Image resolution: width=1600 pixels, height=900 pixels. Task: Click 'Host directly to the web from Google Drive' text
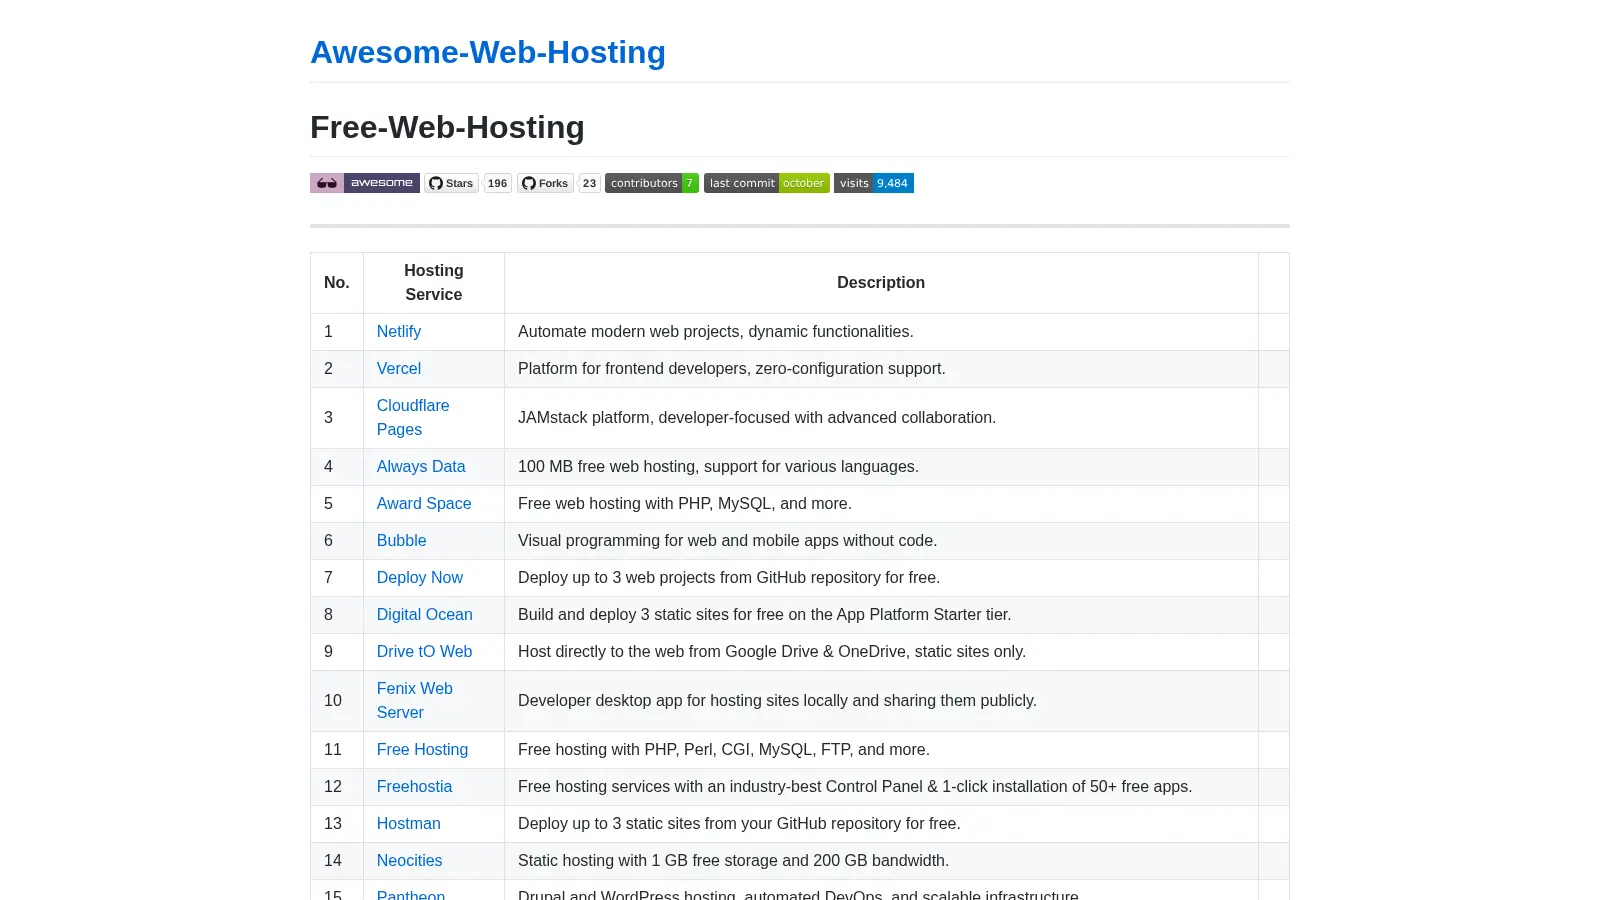pyautogui.click(x=772, y=651)
